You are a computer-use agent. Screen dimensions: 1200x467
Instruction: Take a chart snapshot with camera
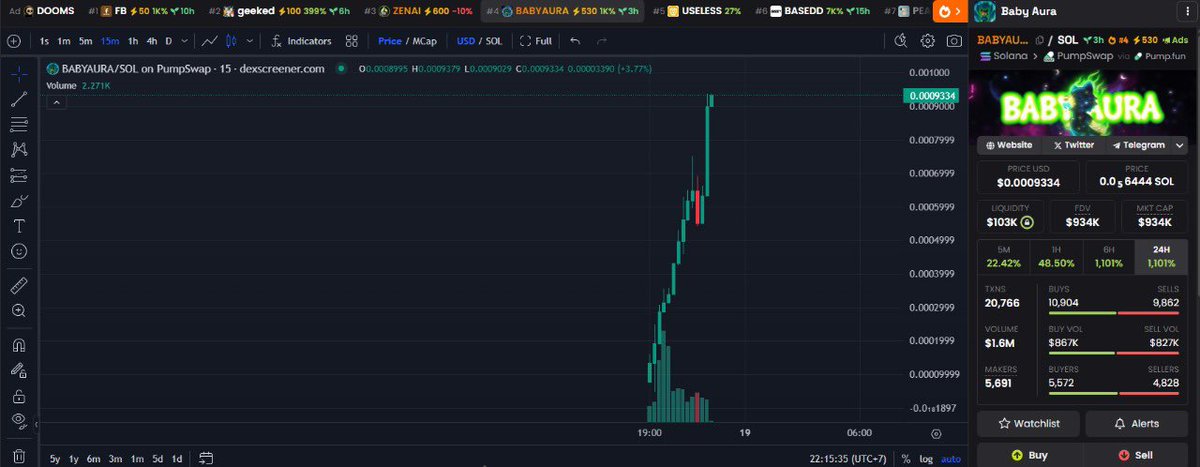pyautogui.click(x=954, y=41)
